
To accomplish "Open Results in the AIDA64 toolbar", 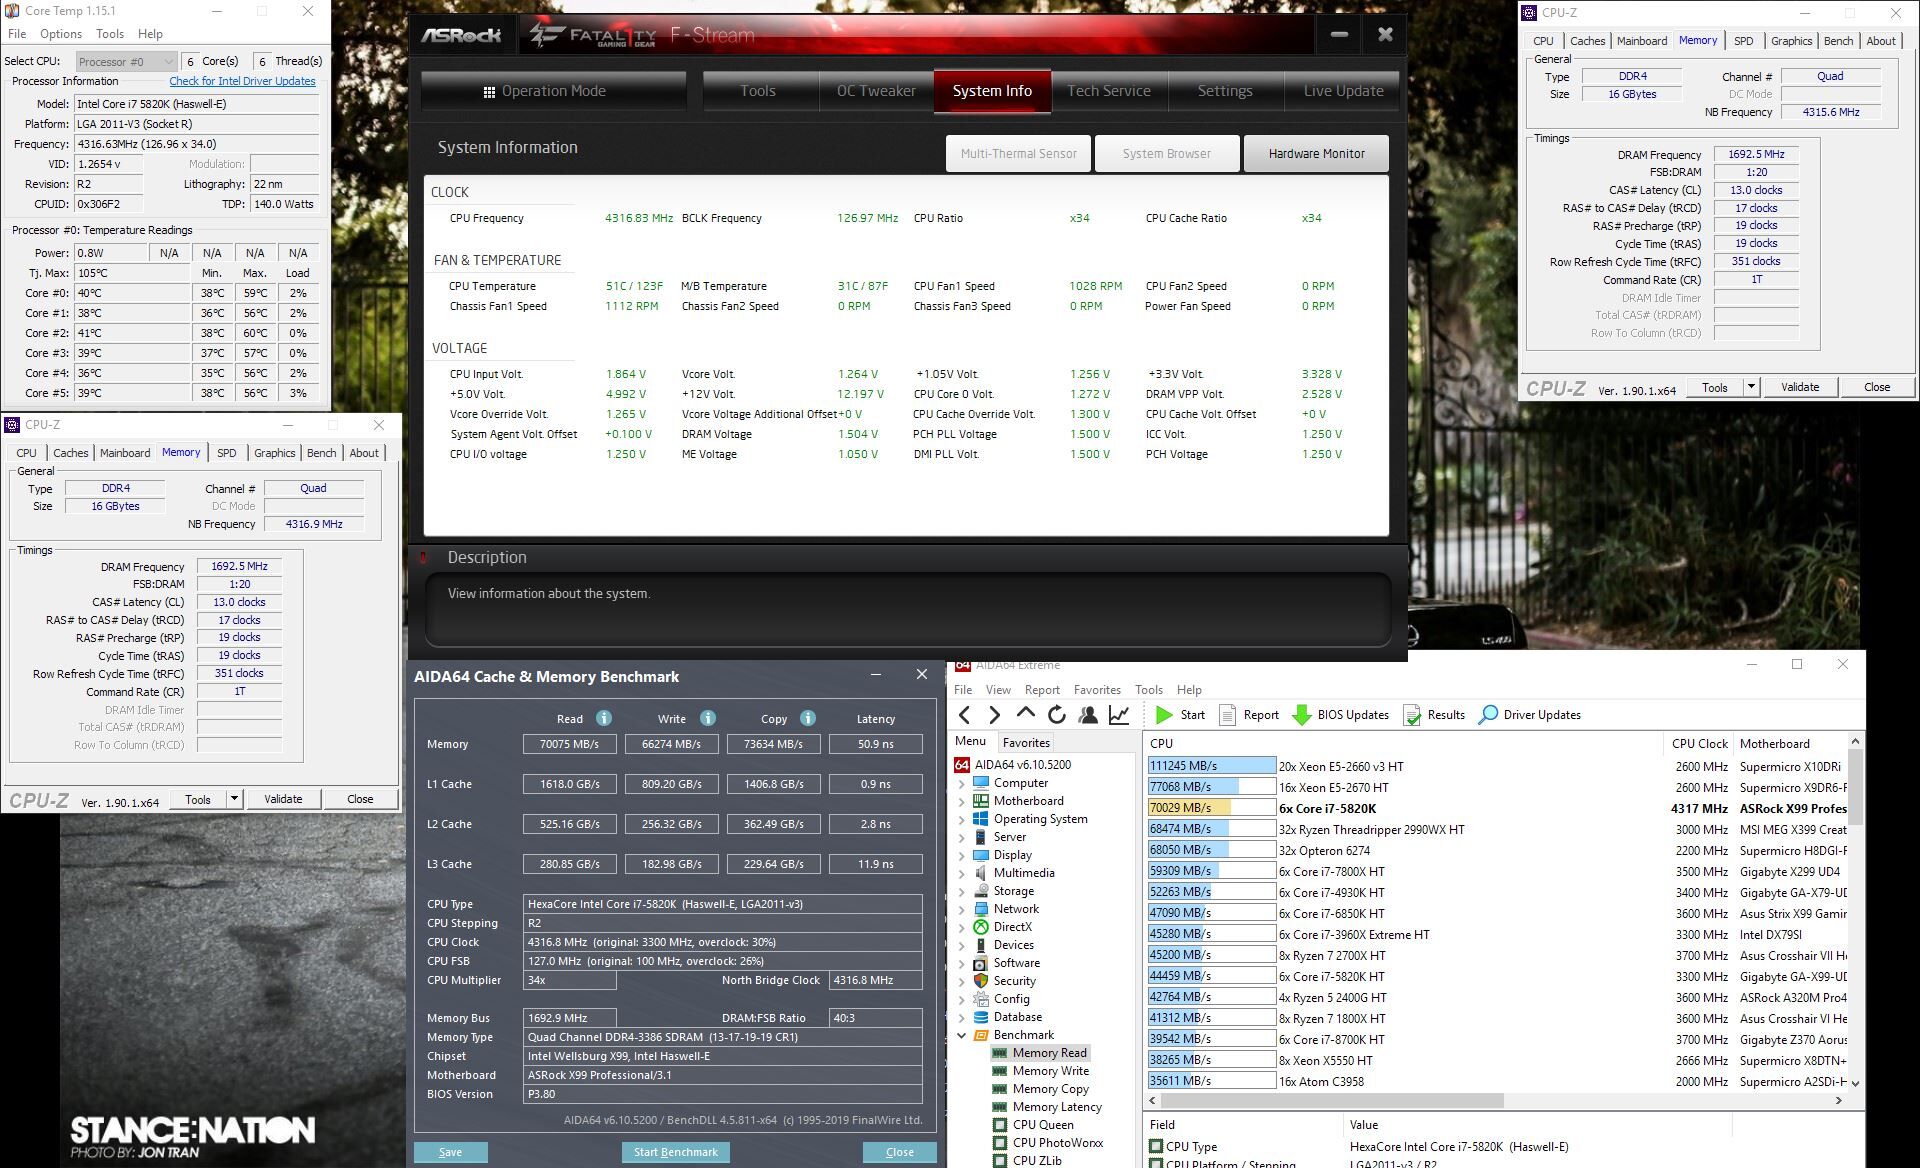I will click(1434, 715).
